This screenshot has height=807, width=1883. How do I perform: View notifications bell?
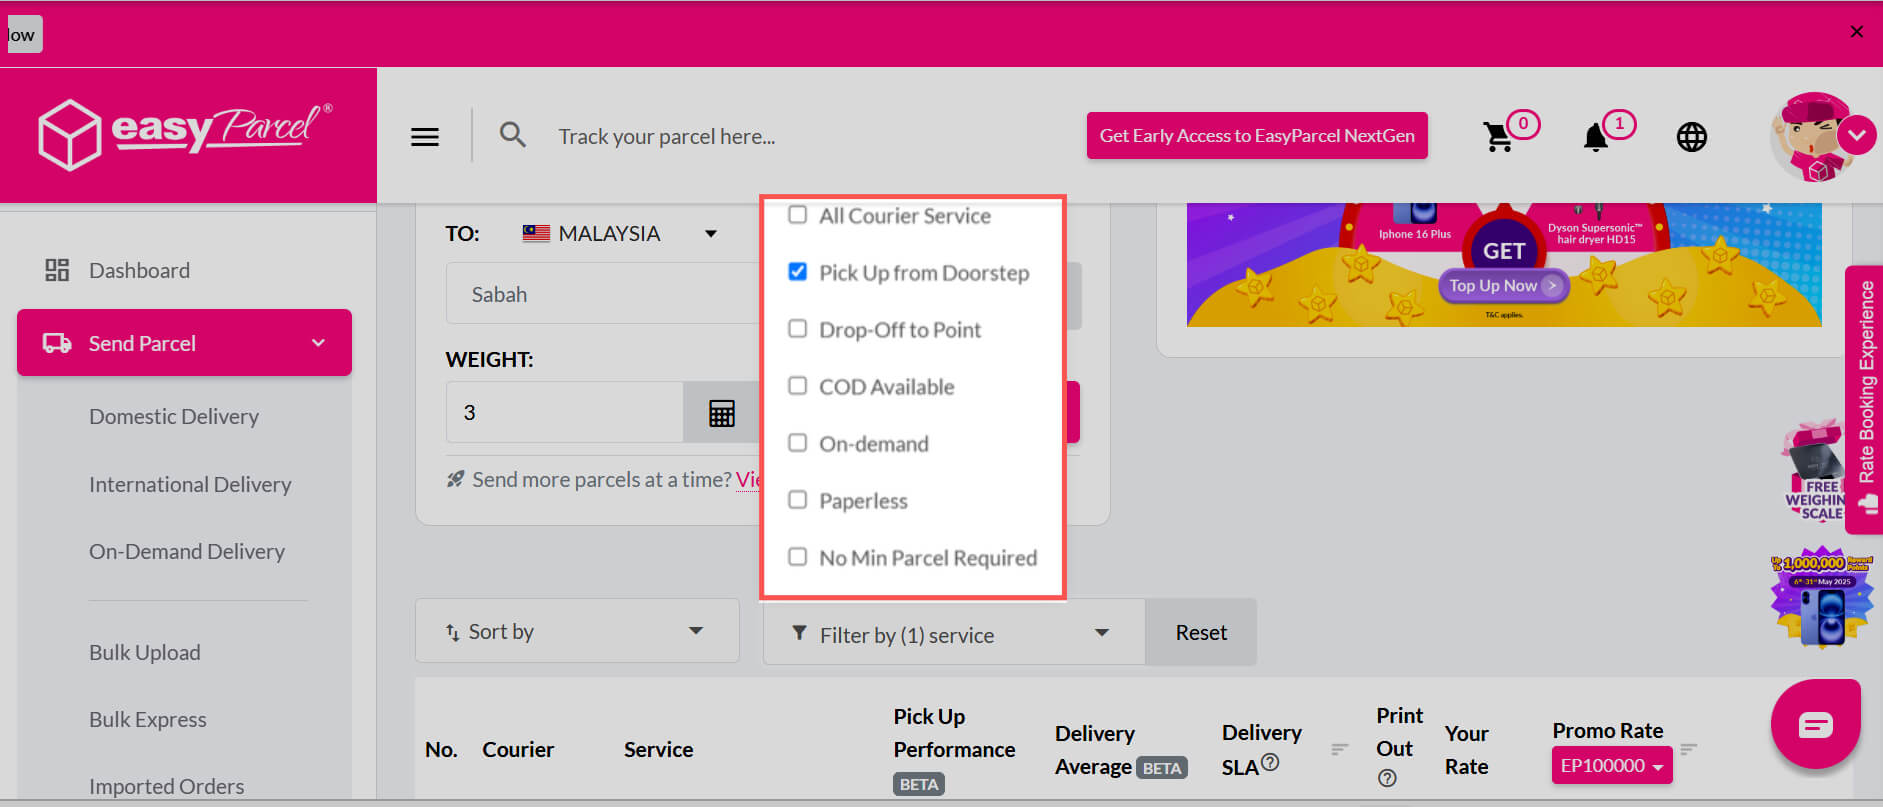pos(1596,137)
